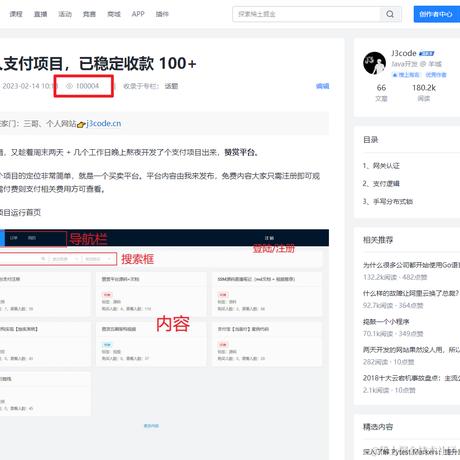
Task: Open the 竞赛 nav item
Action: 89,14
